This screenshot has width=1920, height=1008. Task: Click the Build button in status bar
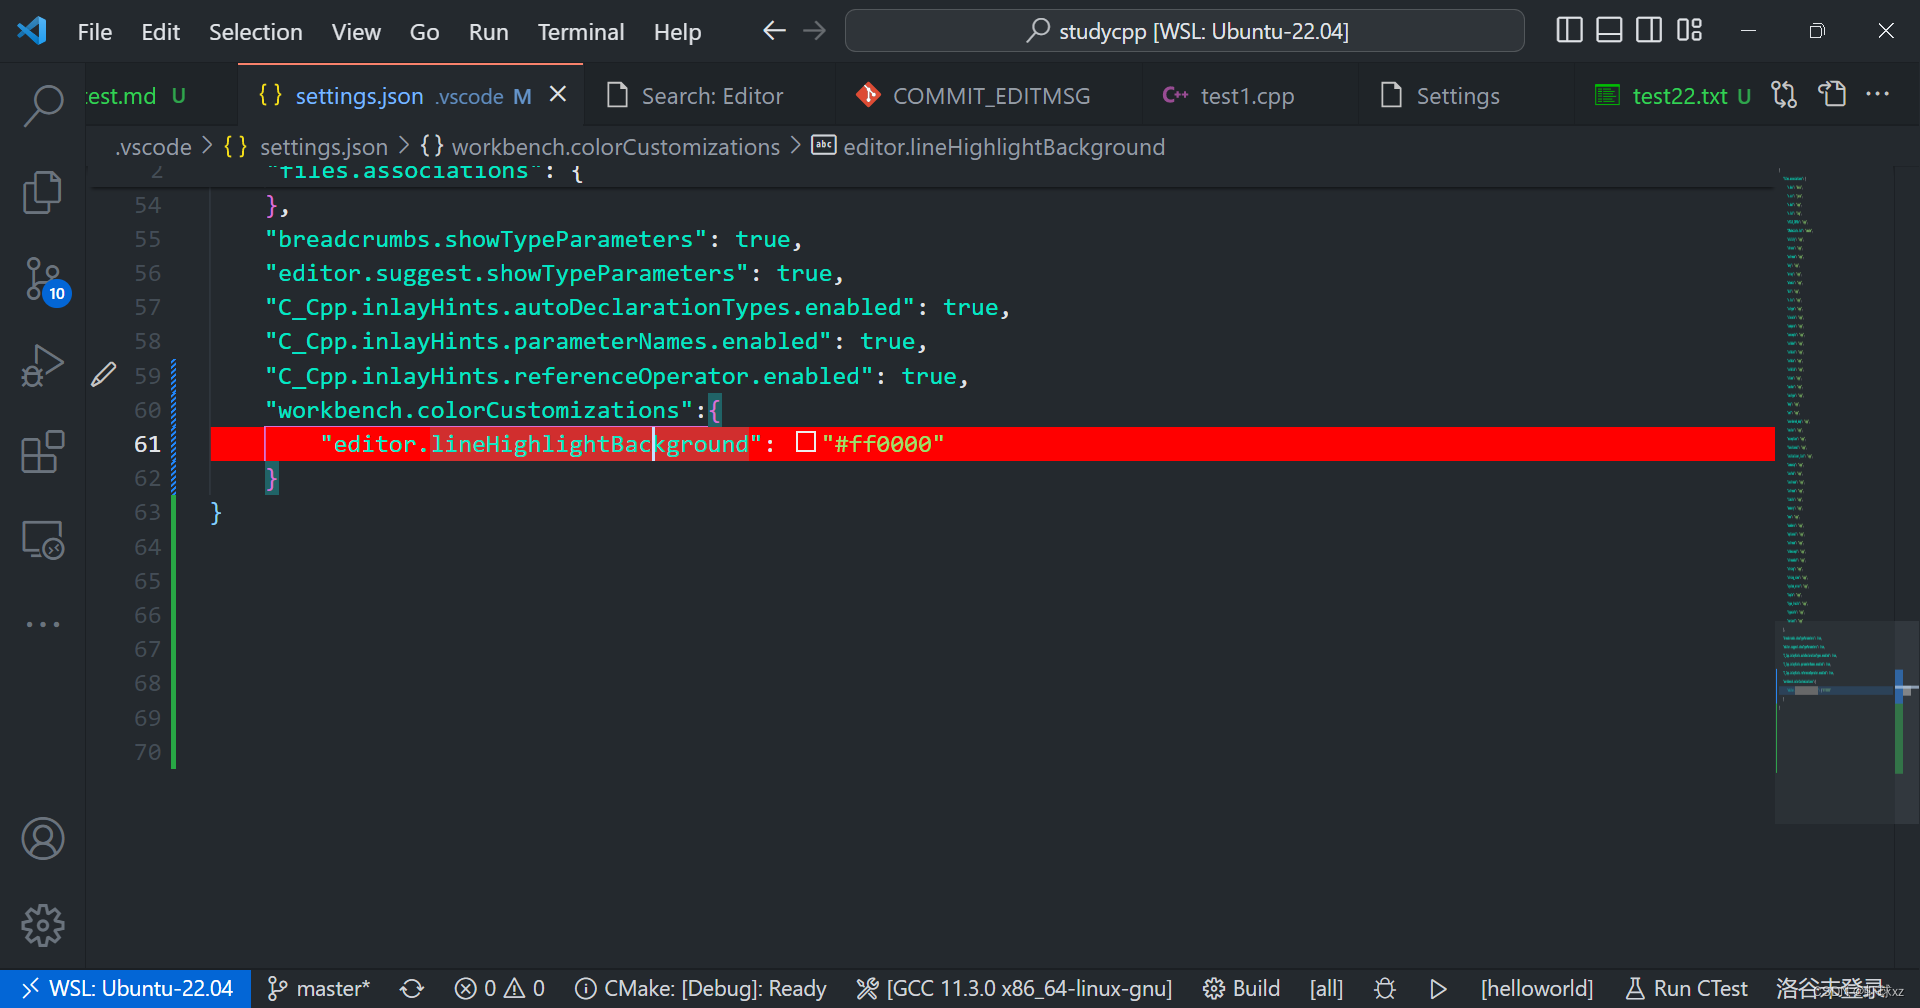coord(1241,989)
